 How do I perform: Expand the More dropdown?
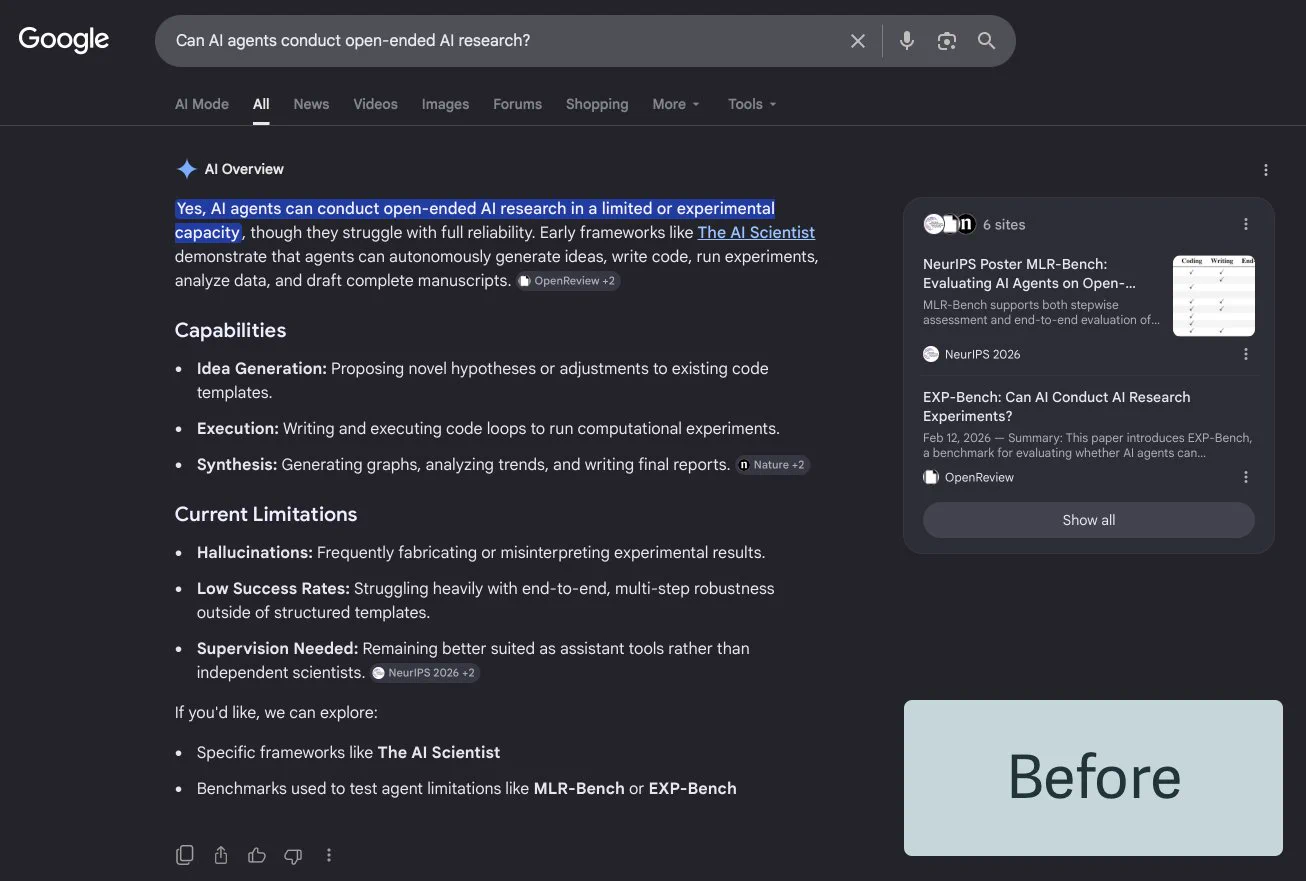[x=676, y=104]
